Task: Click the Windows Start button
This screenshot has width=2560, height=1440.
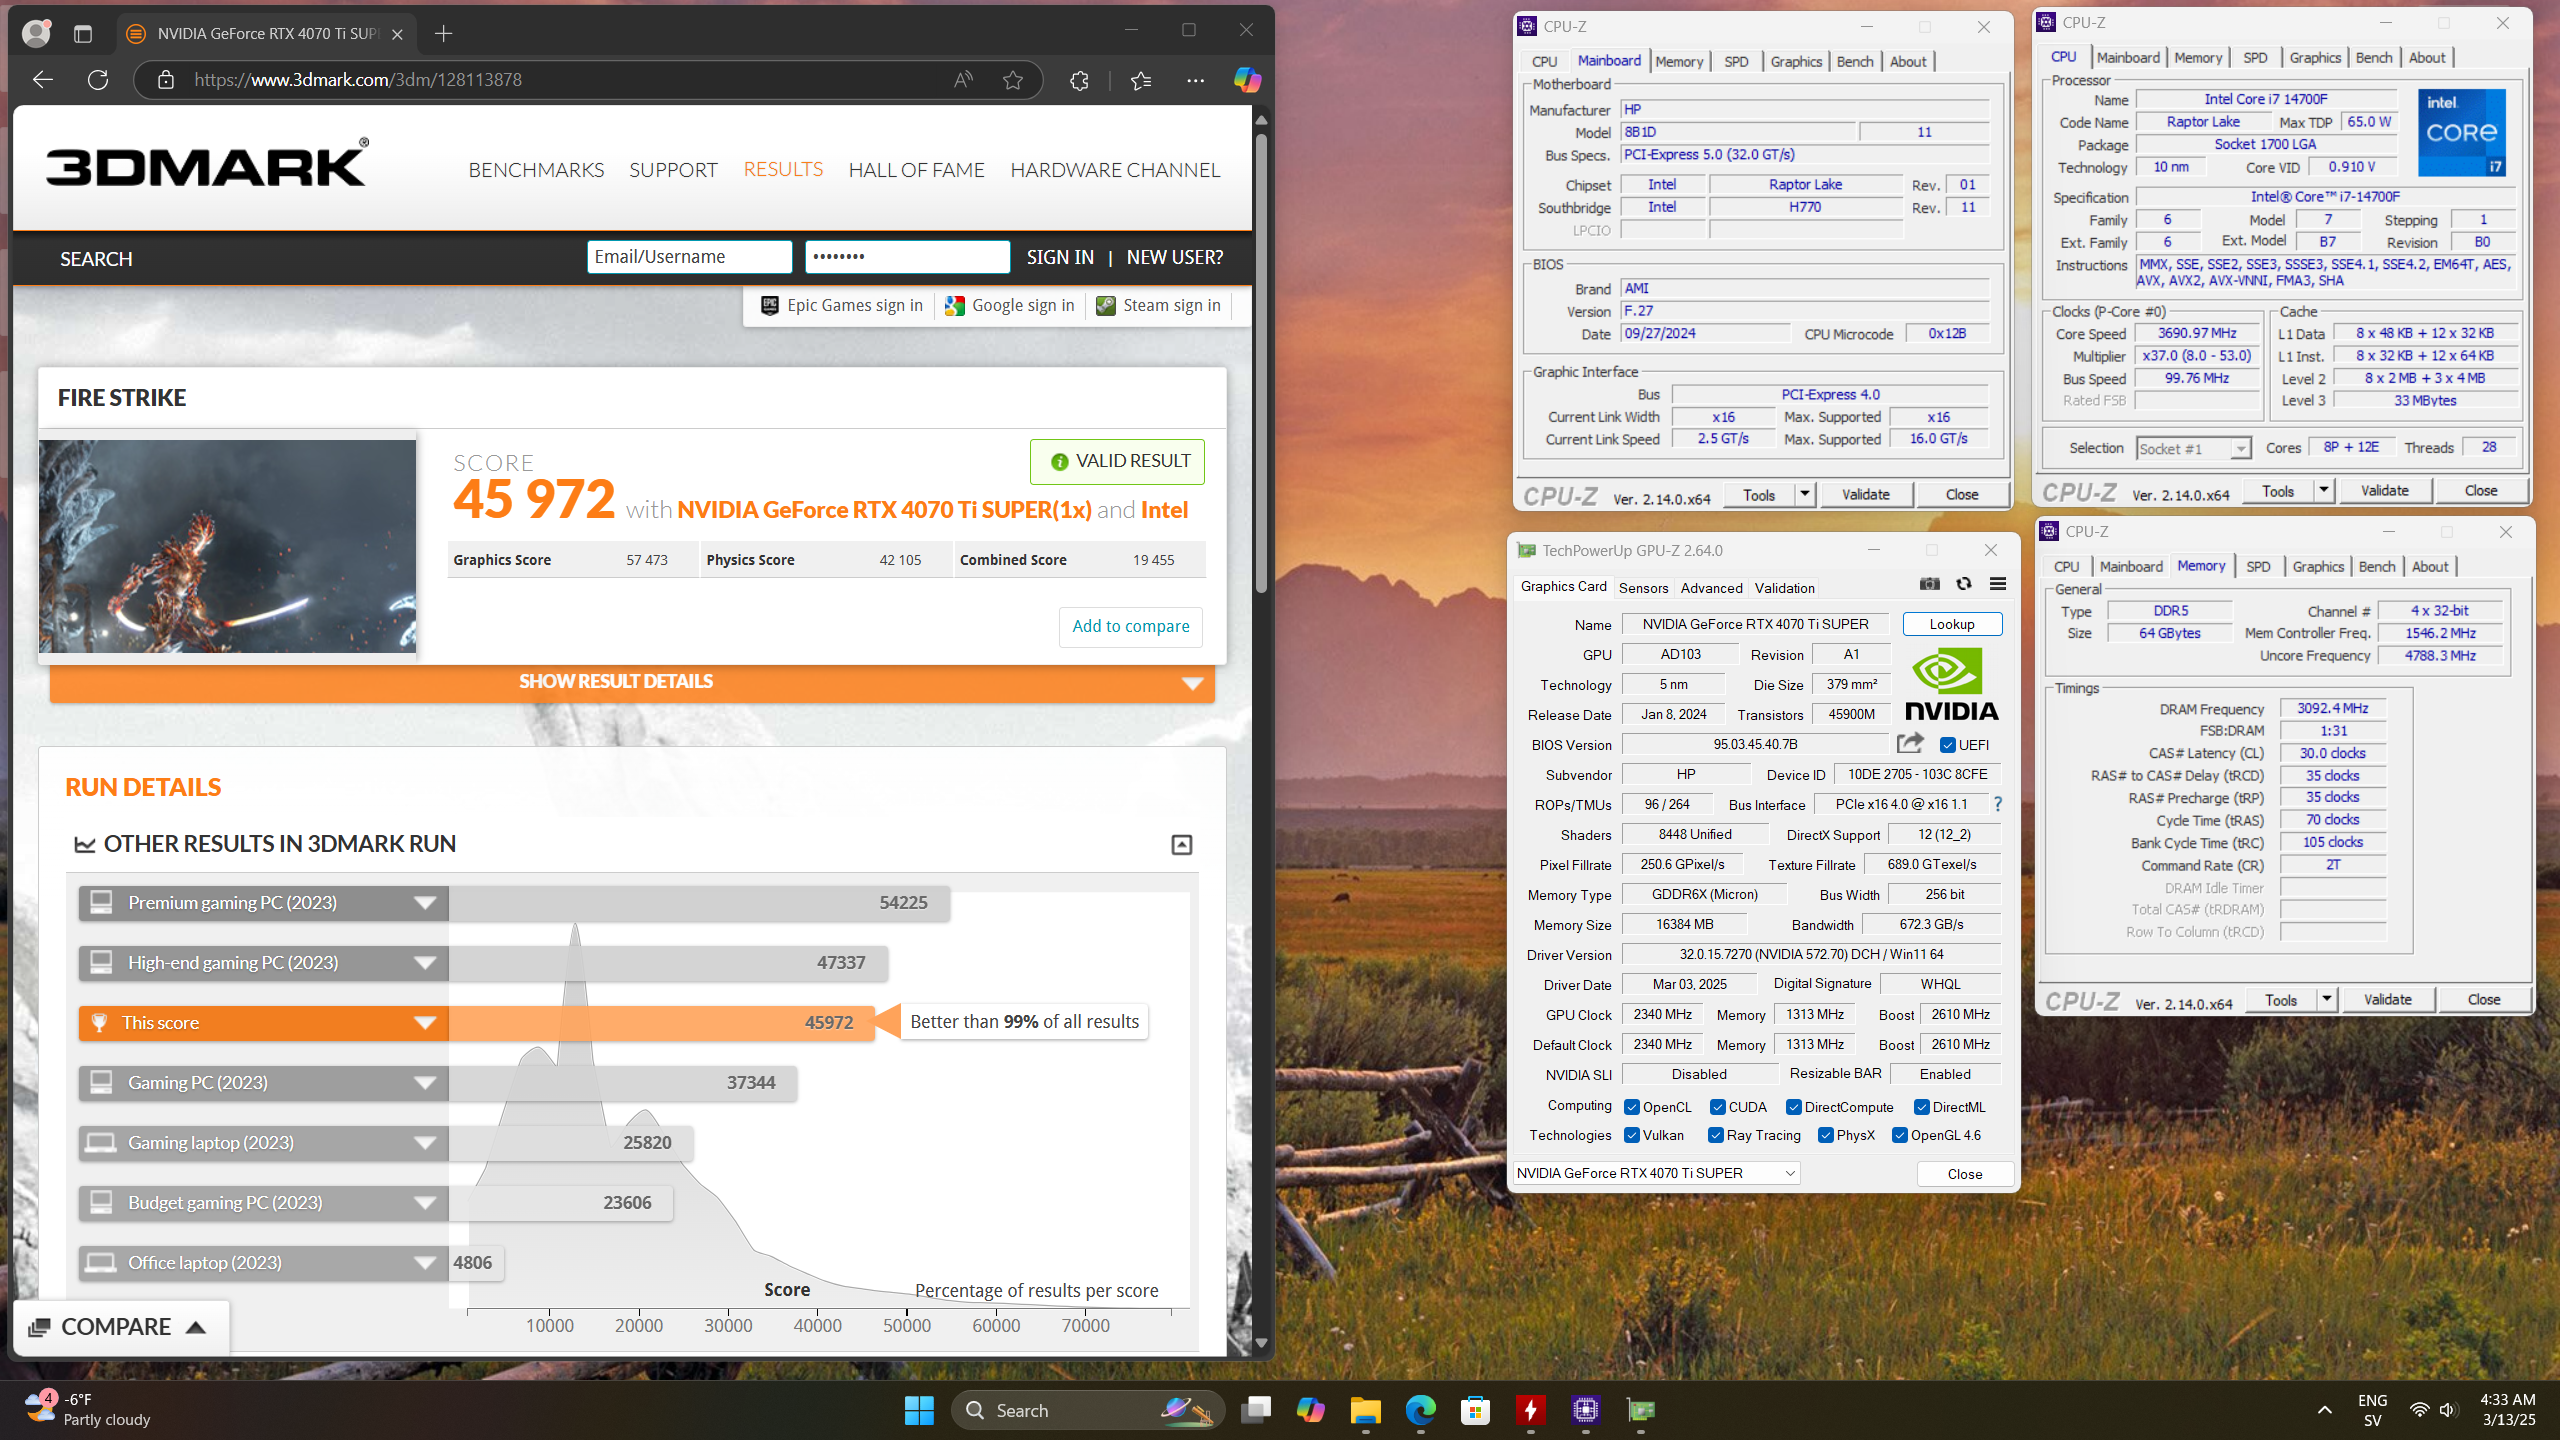Action: click(x=918, y=1410)
